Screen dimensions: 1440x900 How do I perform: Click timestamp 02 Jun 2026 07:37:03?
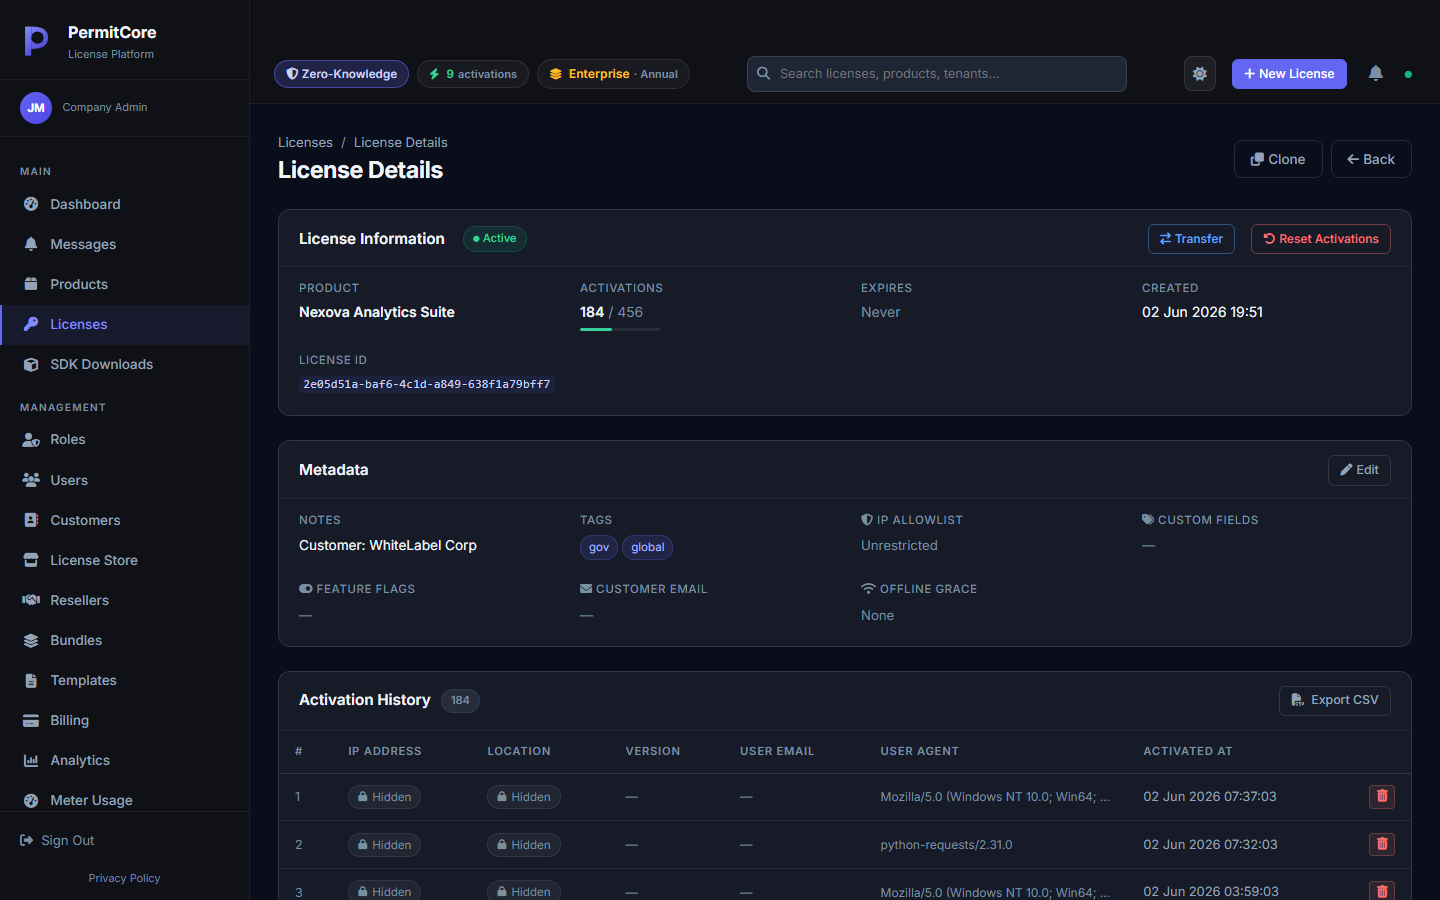[x=1210, y=797]
